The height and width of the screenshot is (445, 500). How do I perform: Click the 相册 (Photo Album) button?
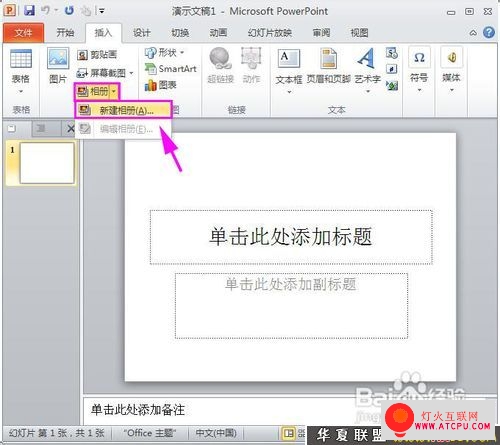(x=93, y=91)
